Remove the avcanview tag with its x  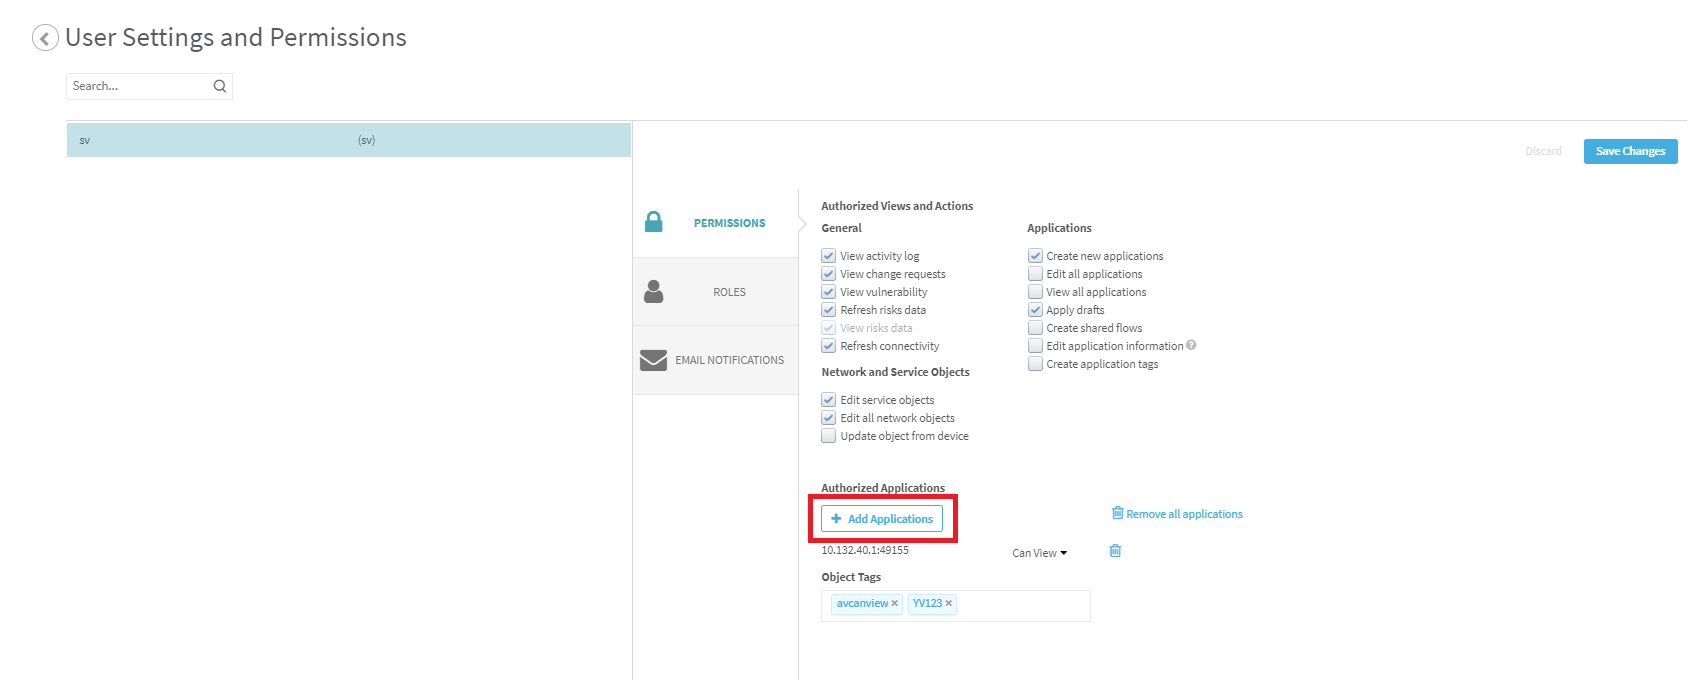click(x=894, y=603)
